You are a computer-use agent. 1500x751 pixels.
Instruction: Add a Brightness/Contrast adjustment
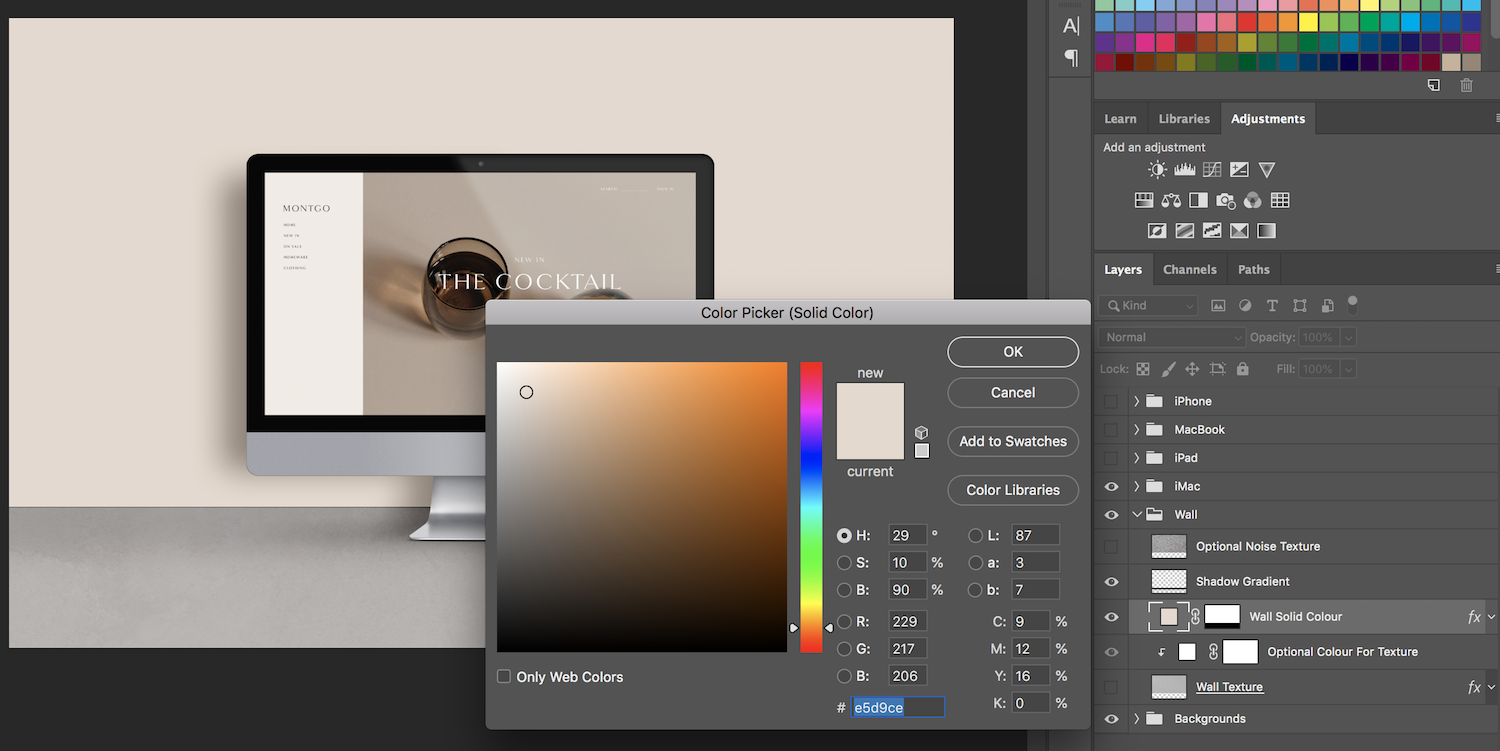point(1157,170)
